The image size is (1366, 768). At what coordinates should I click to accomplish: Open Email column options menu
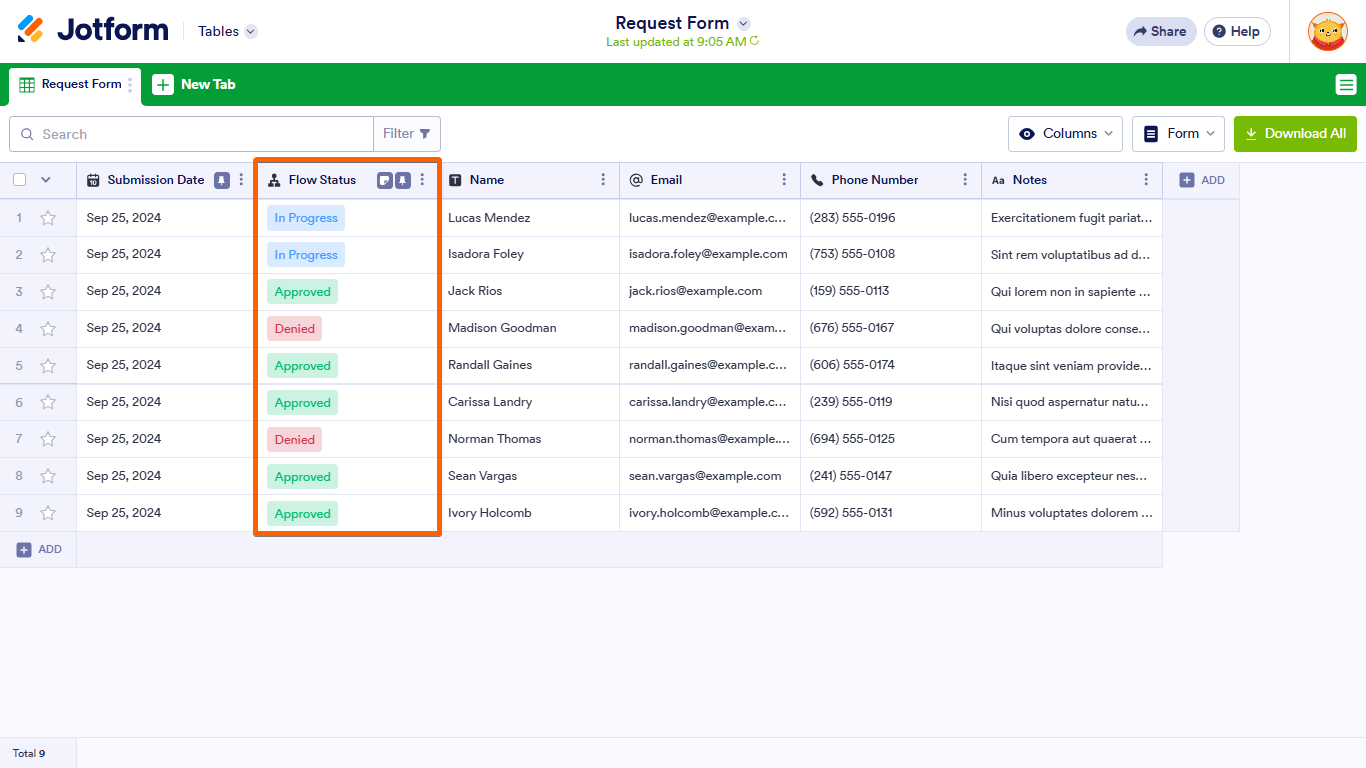[784, 180]
